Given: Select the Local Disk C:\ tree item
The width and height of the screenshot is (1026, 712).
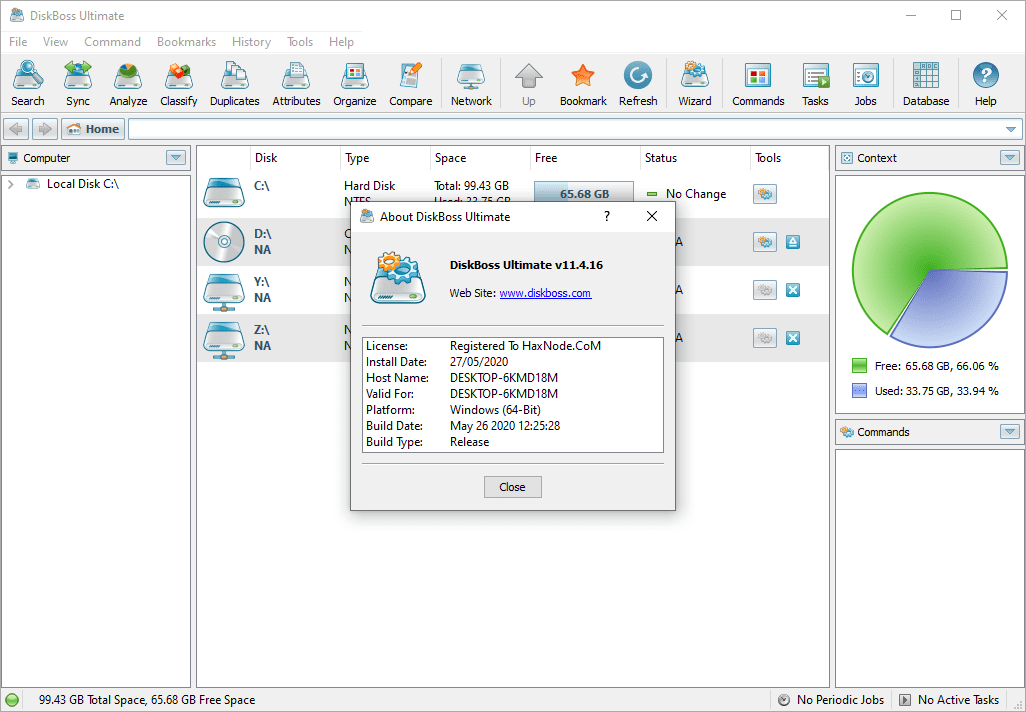Looking at the screenshot, I should click(x=82, y=185).
